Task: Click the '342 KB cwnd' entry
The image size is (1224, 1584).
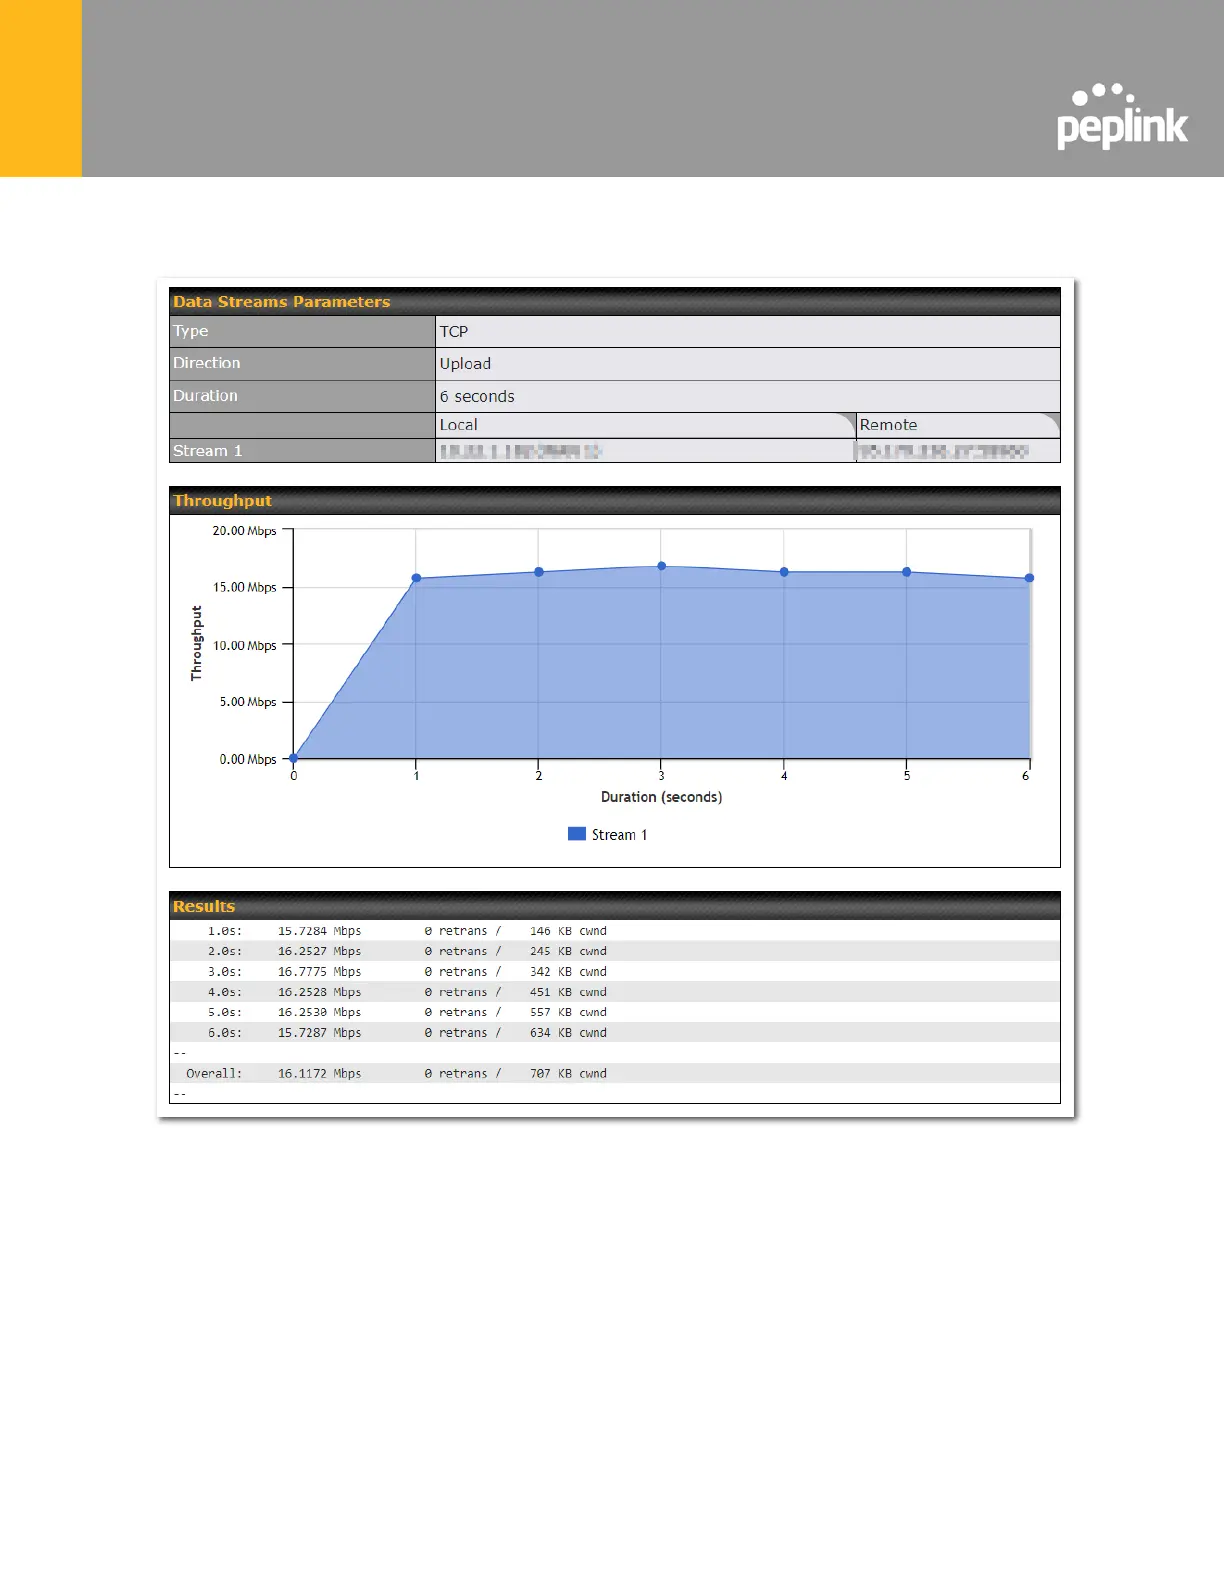Action: [x=568, y=972]
